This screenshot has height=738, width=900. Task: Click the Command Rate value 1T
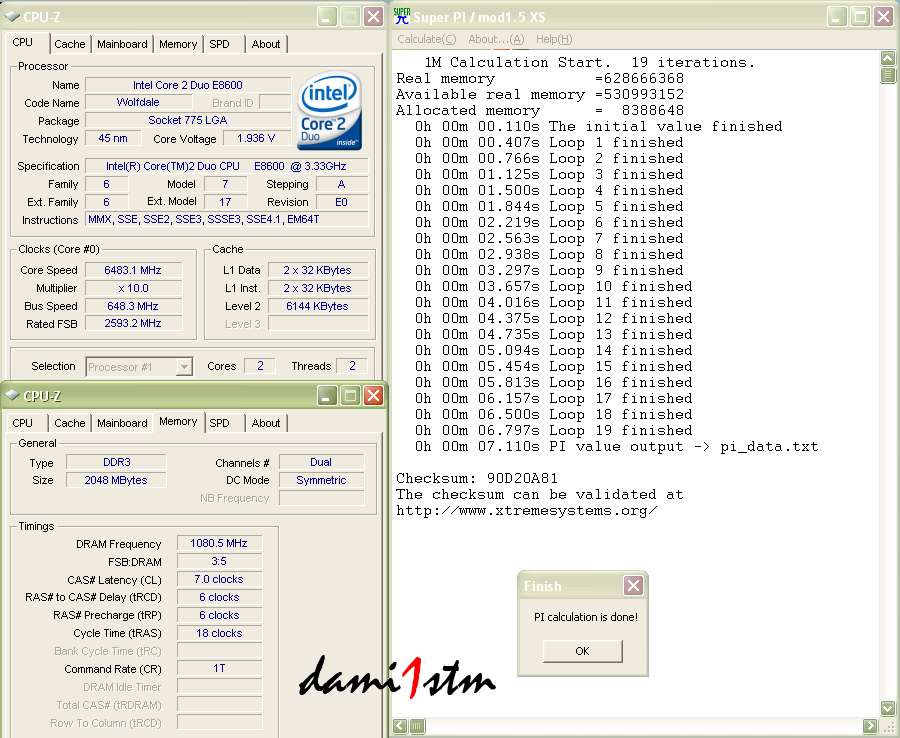coord(219,669)
